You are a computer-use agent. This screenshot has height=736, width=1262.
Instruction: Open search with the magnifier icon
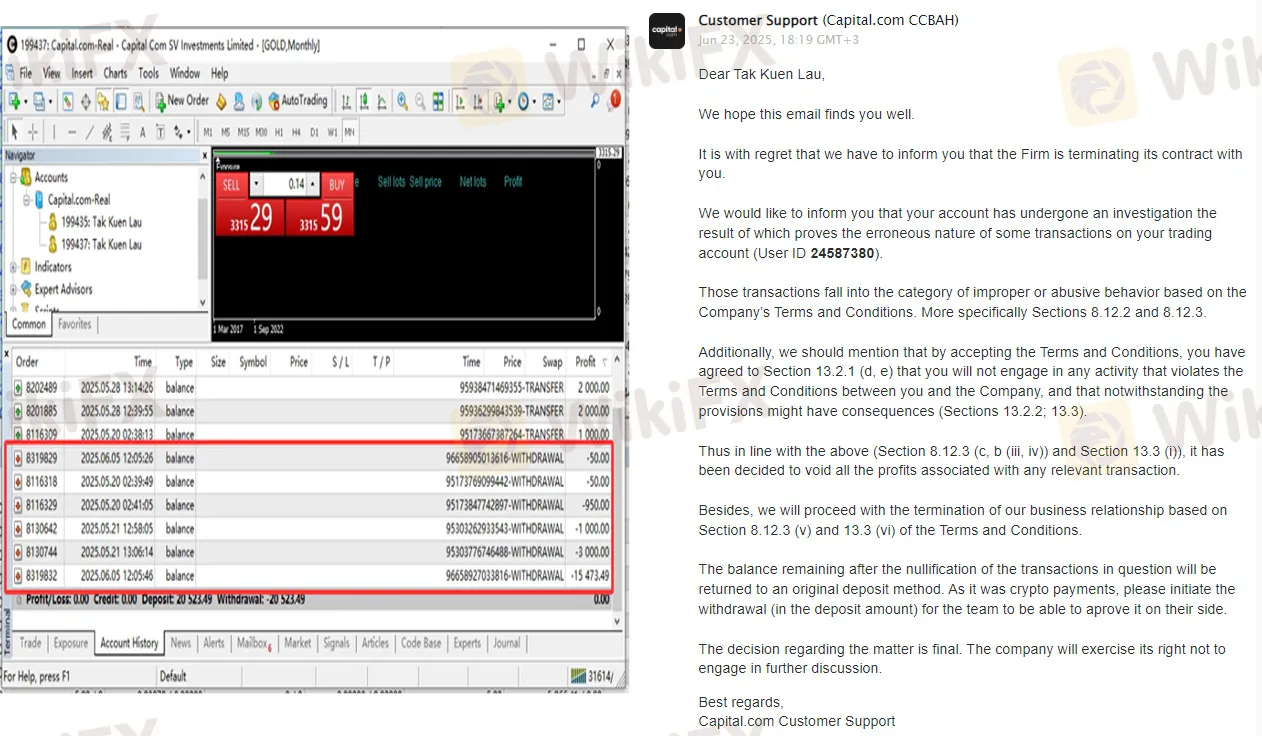[595, 101]
